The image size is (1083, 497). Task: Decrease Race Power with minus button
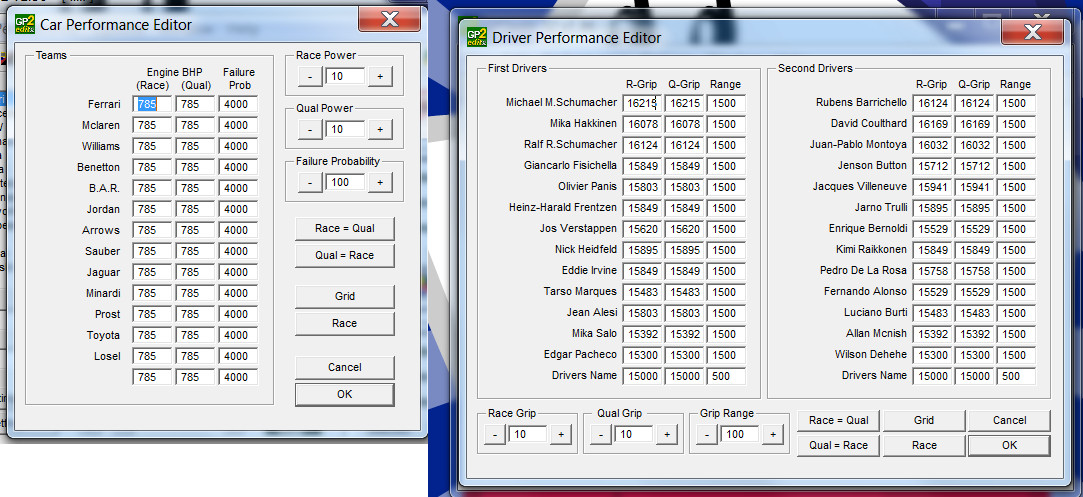coord(310,77)
